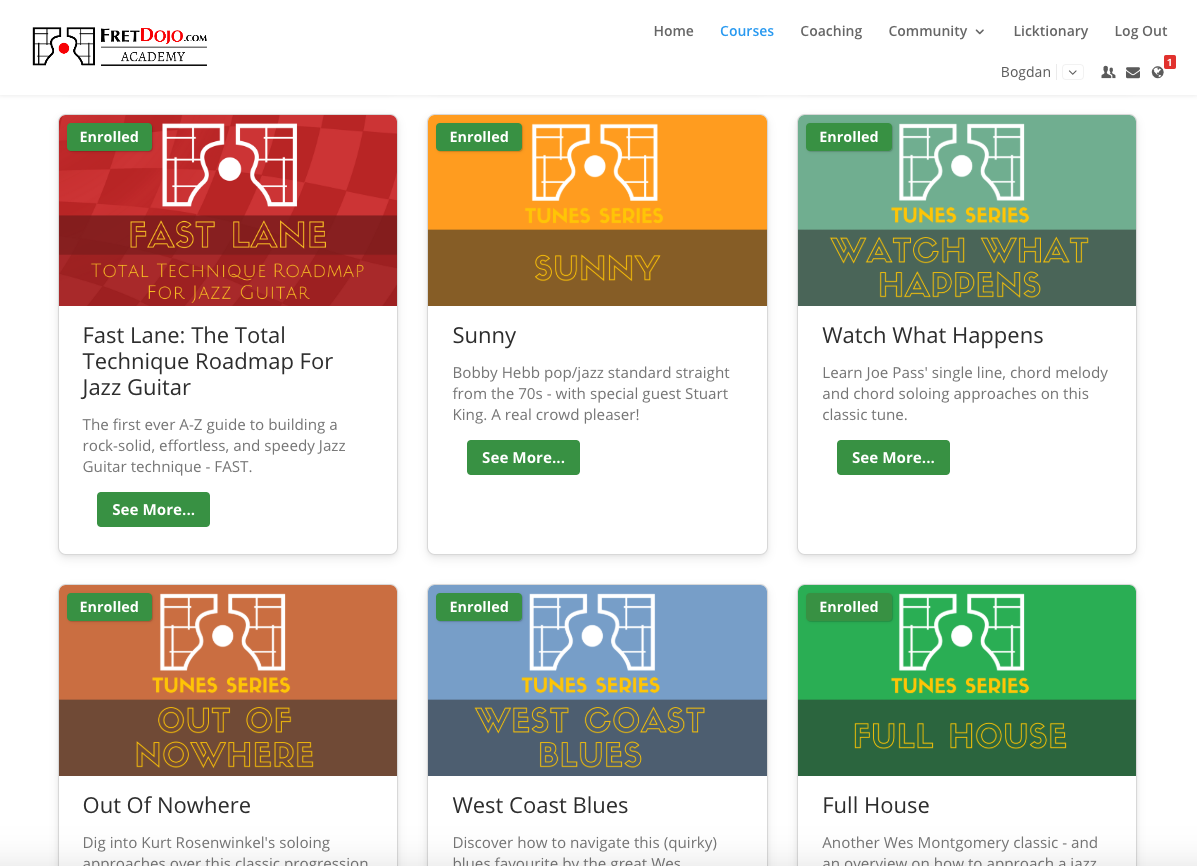This screenshot has width=1197, height=866.
Task: Open the messages envelope icon
Action: [x=1133, y=73]
